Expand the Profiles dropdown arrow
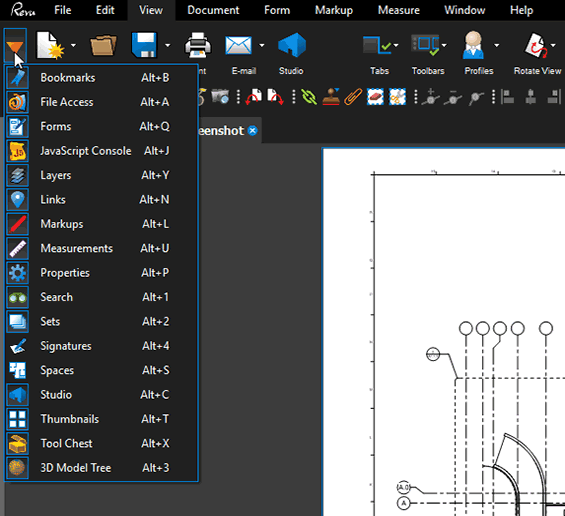The image size is (565, 516). (x=497, y=45)
